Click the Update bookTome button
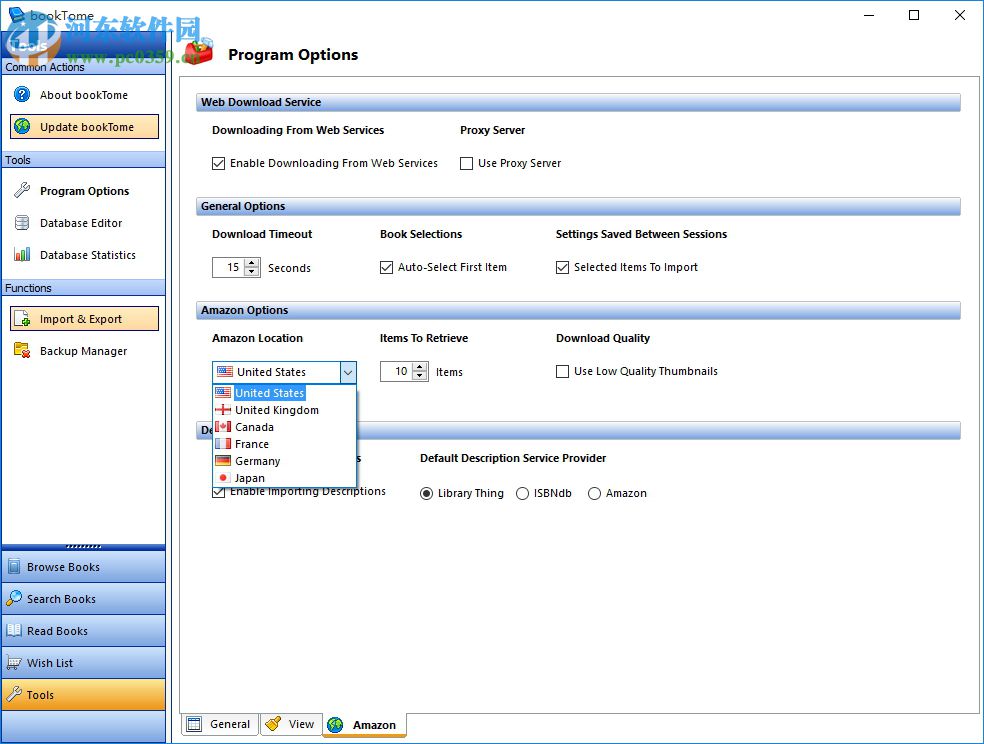Image resolution: width=984 pixels, height=744 pixels. 84,127
